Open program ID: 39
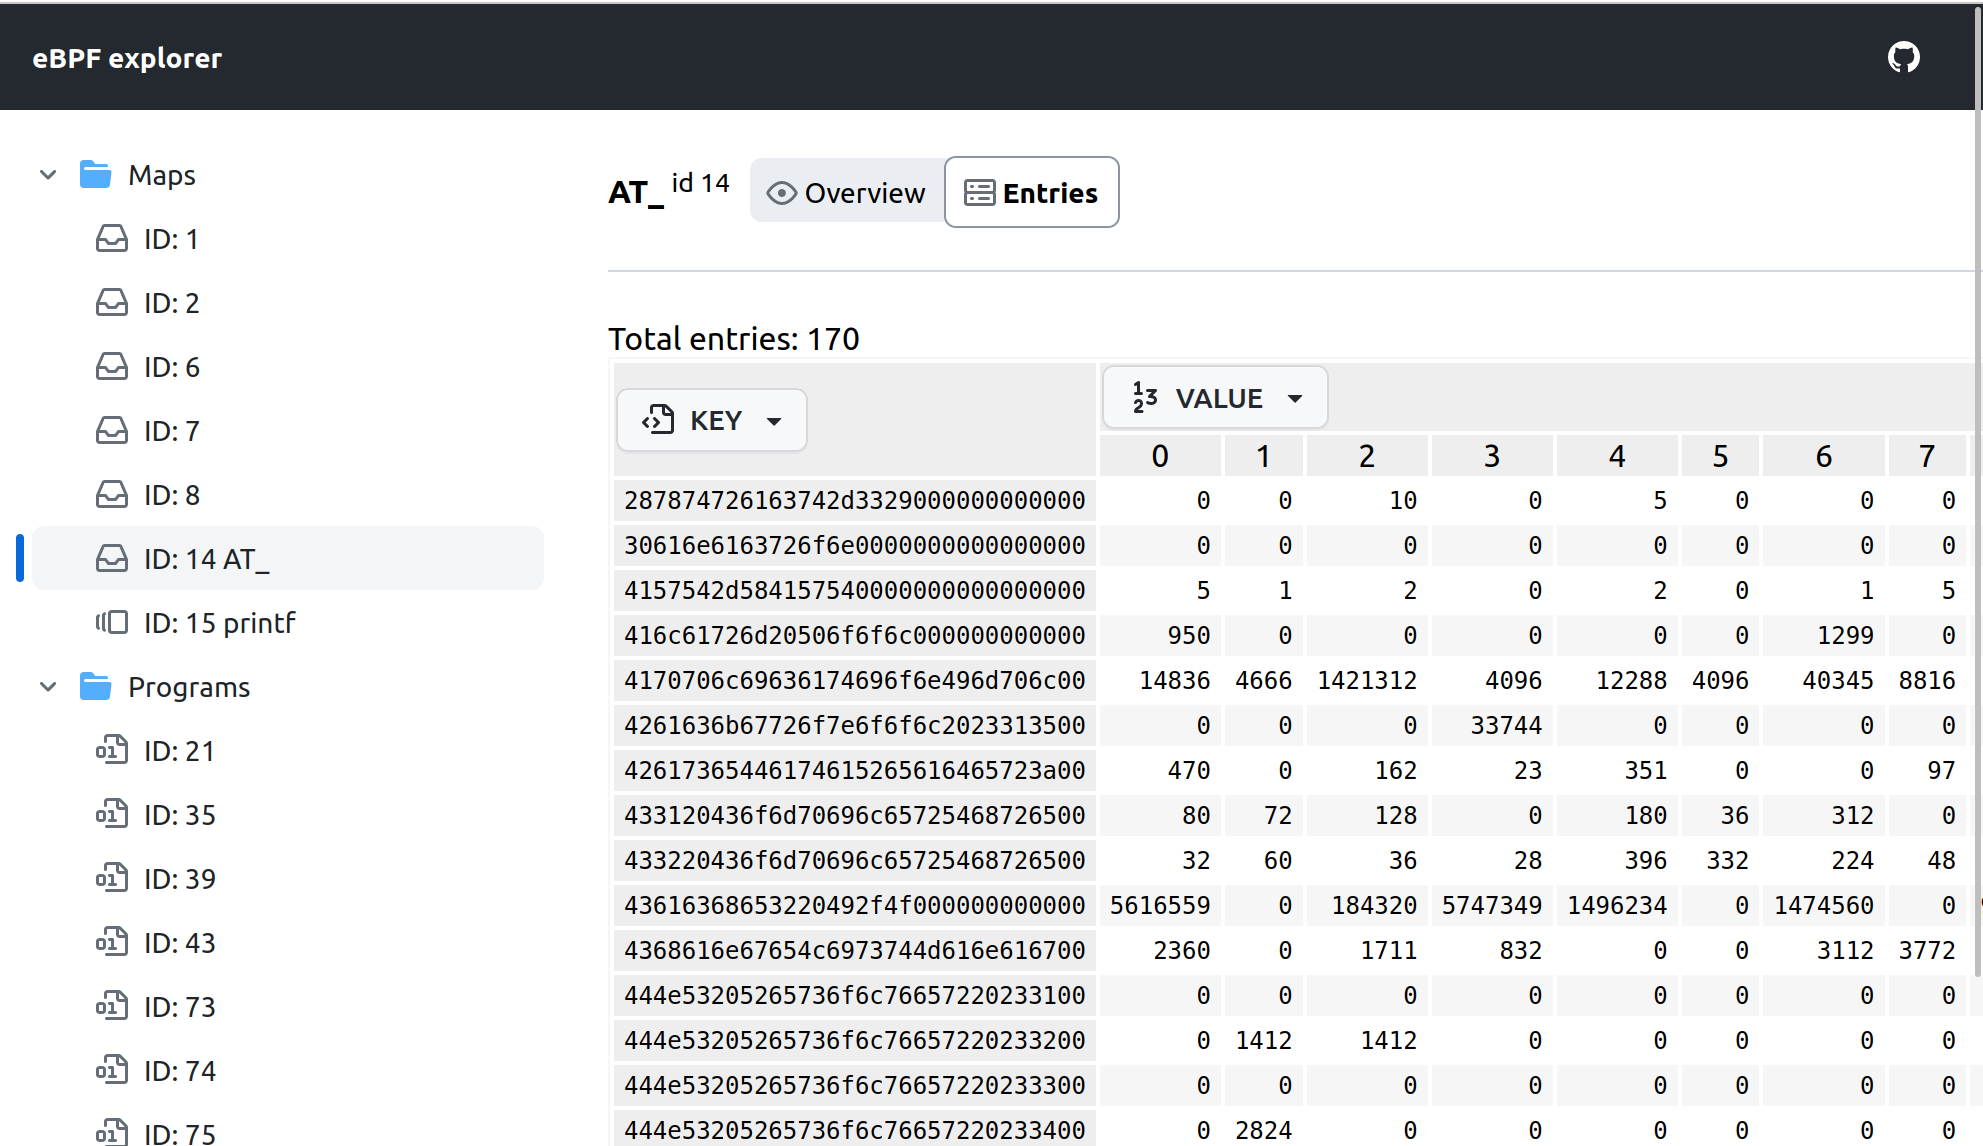The height and width of the screenshot is (1146, 1983). [x=179, y=879]
